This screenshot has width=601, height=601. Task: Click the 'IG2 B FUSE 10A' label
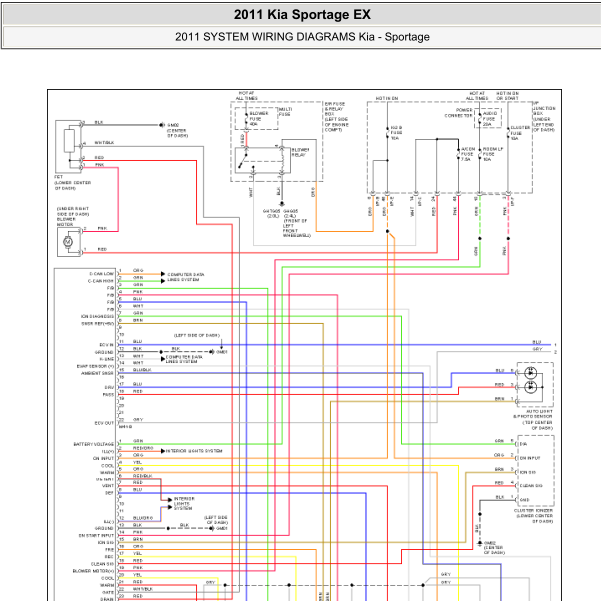coord(396,133)
